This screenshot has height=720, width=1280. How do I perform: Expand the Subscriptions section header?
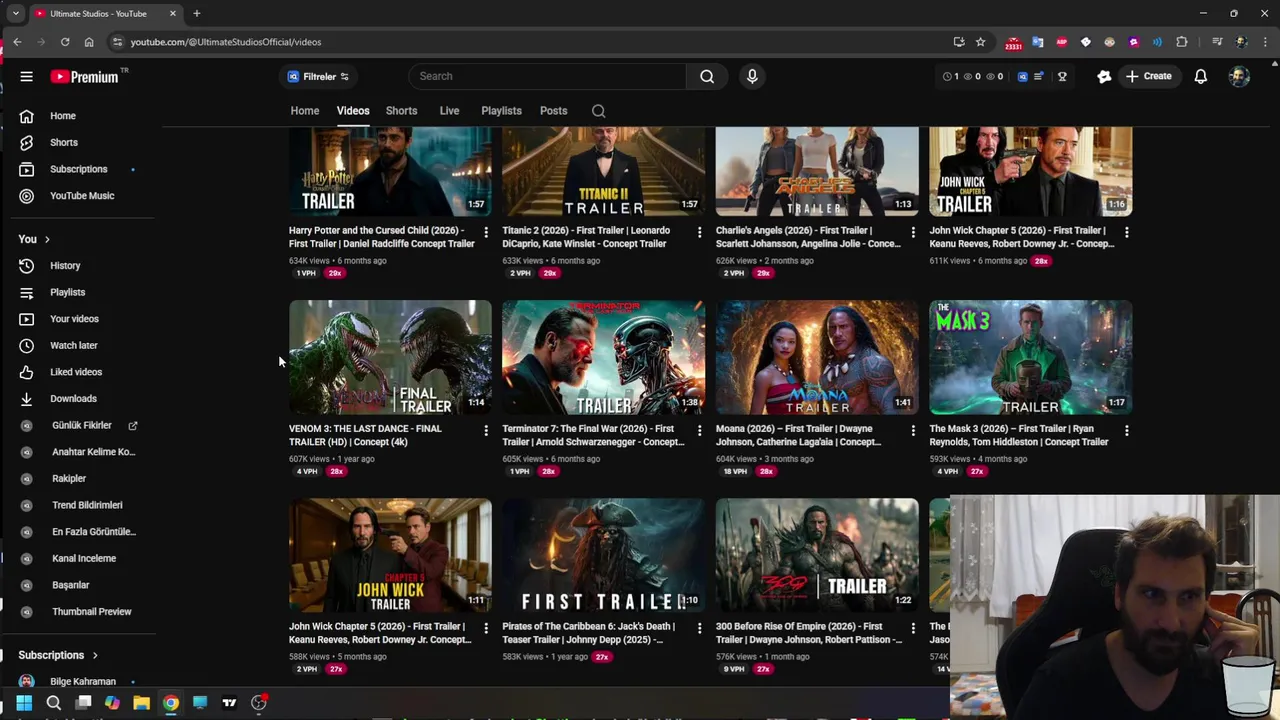click(x=58, y=655)
